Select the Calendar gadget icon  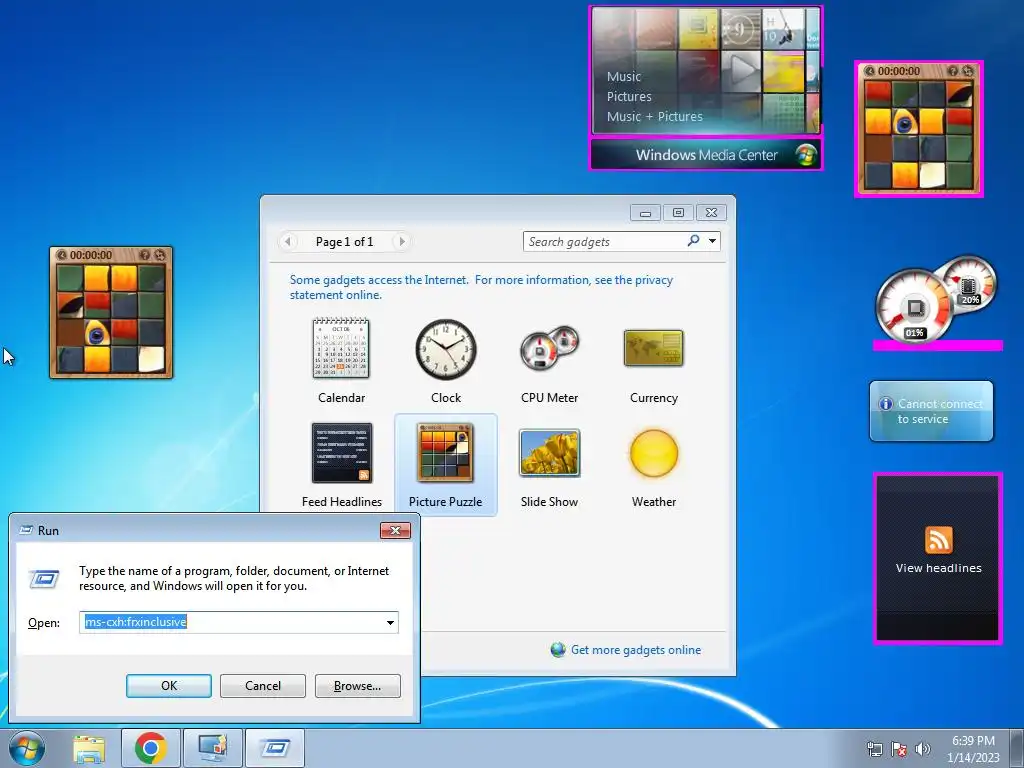(x=341, y=347)
